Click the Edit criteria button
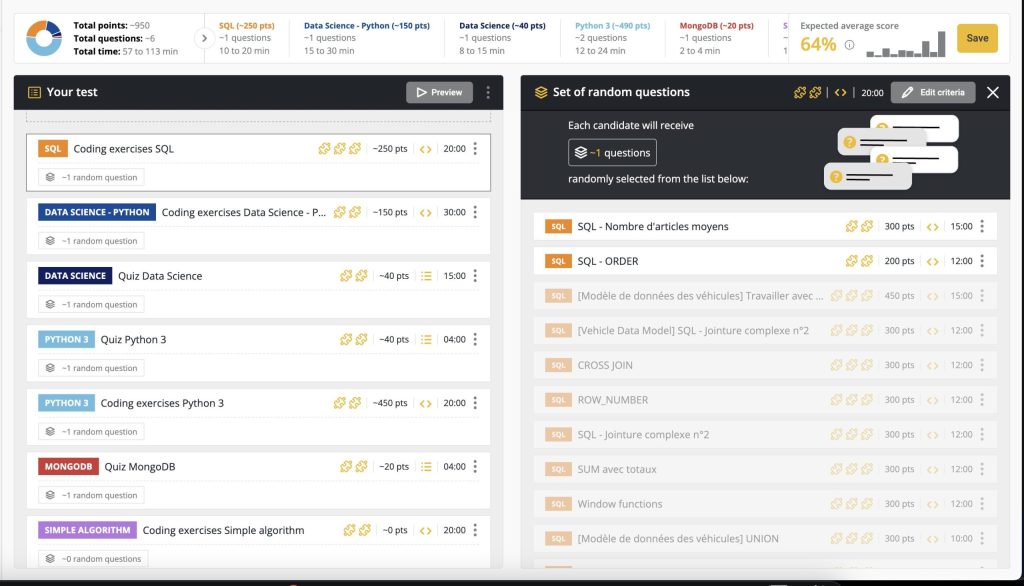 (933, 93)
